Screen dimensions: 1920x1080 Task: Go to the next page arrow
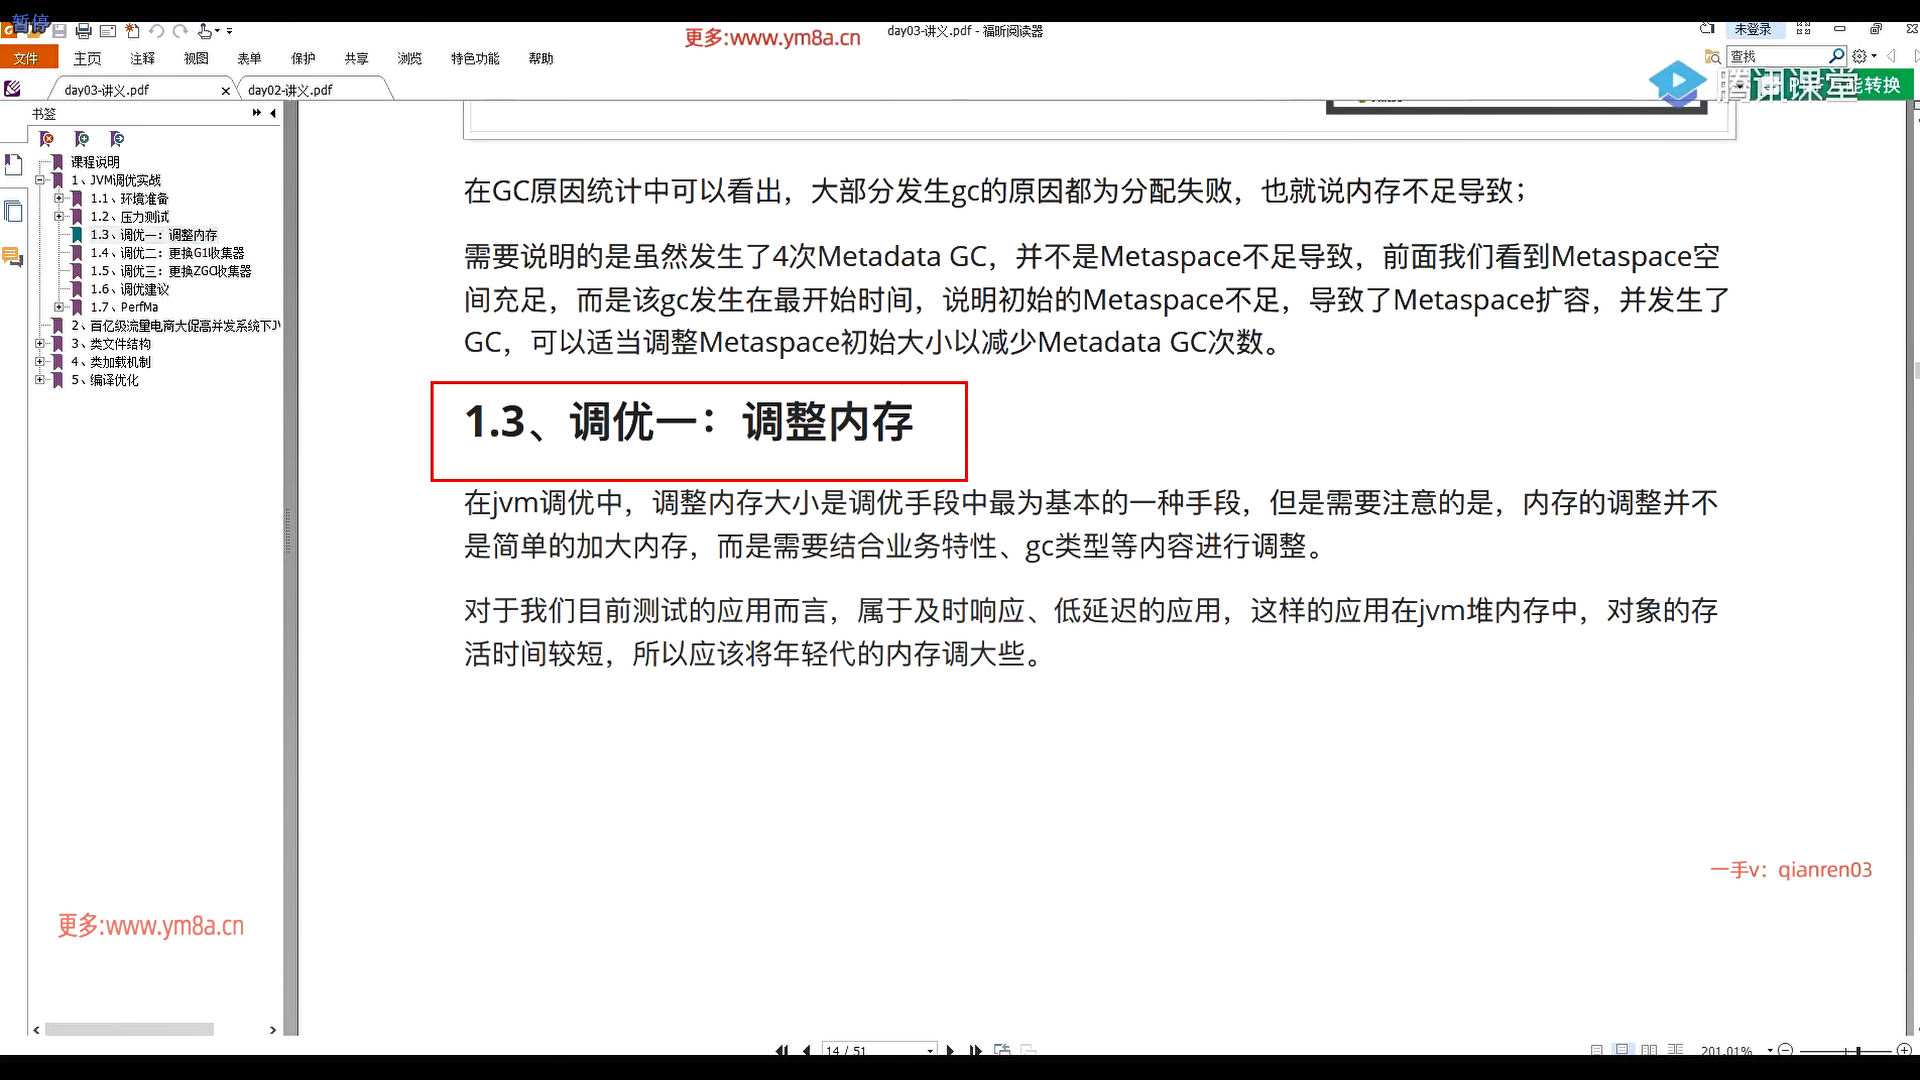[x=950, y=1050]
